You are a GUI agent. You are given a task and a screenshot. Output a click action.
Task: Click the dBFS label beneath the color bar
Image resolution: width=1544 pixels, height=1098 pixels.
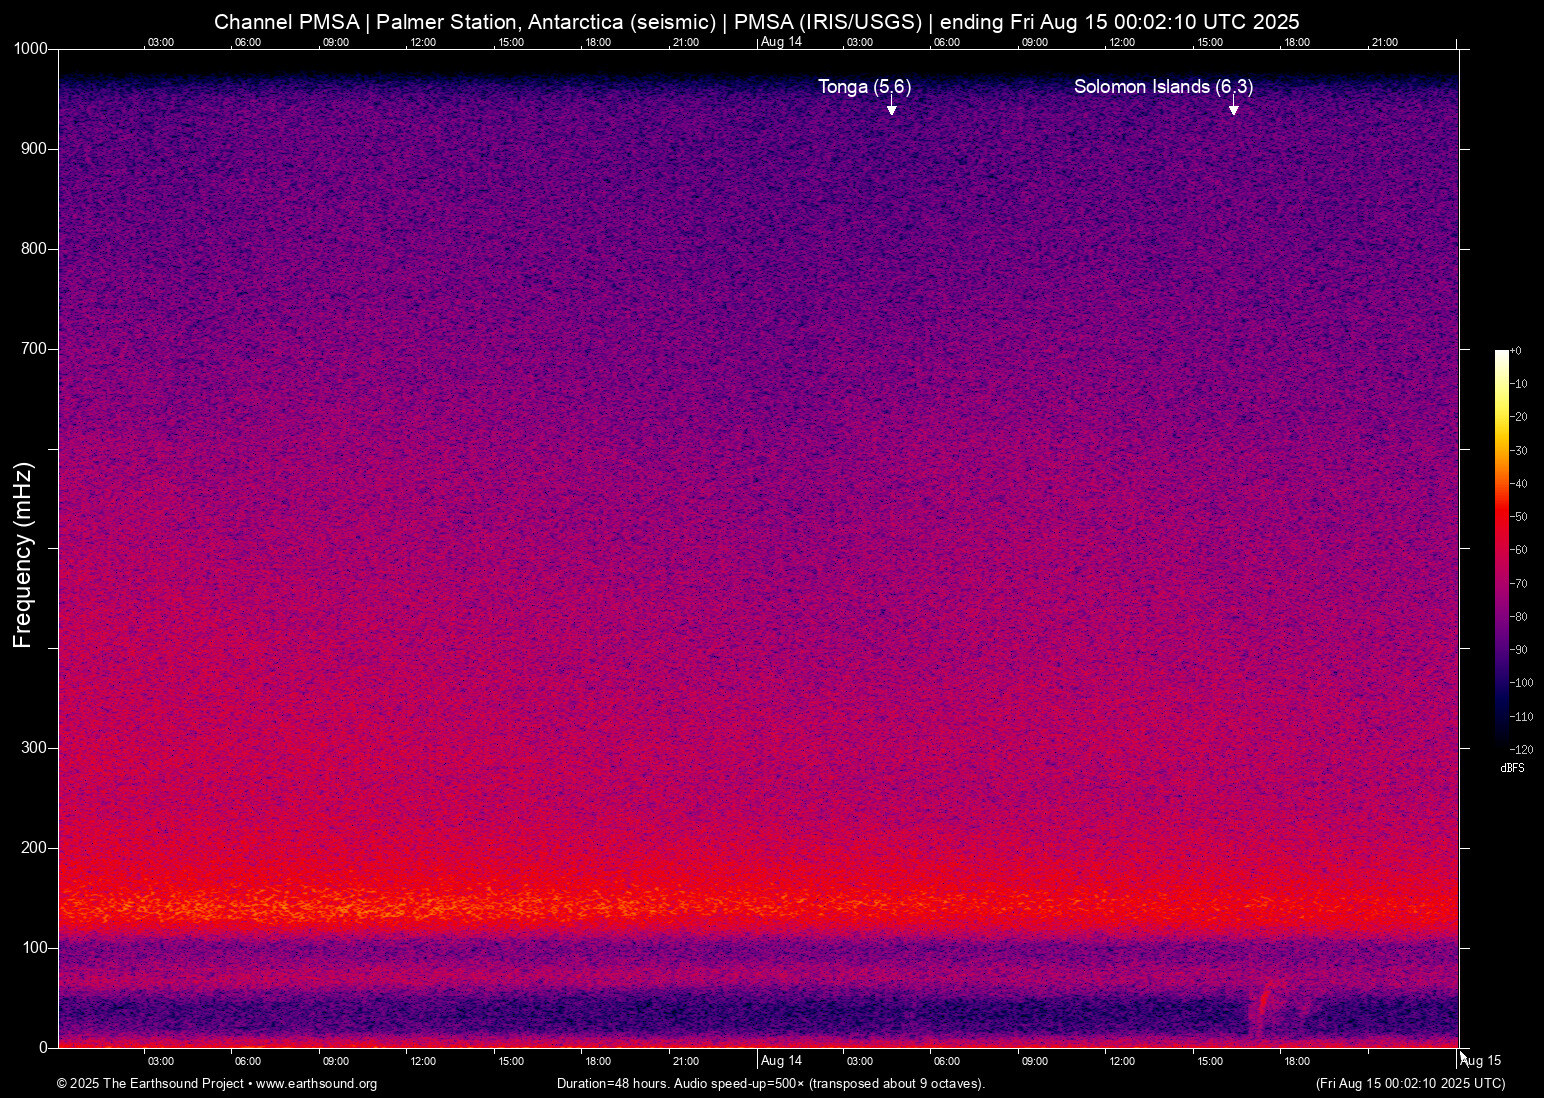pyautogui.click(x=1513, y=768)
